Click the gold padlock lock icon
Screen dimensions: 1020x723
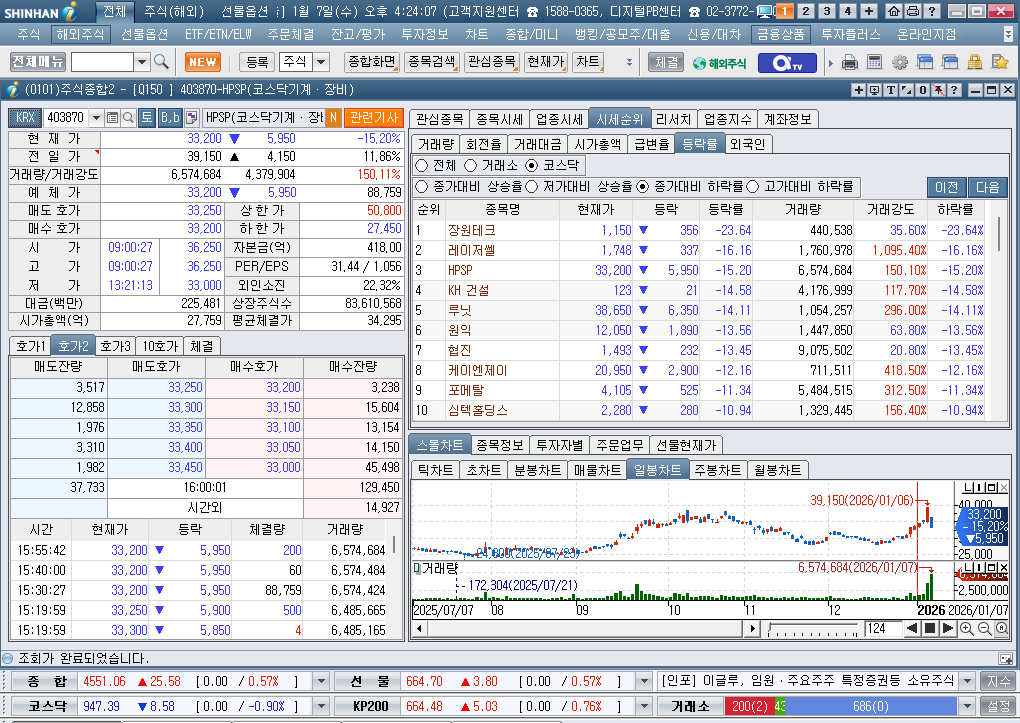974,62
